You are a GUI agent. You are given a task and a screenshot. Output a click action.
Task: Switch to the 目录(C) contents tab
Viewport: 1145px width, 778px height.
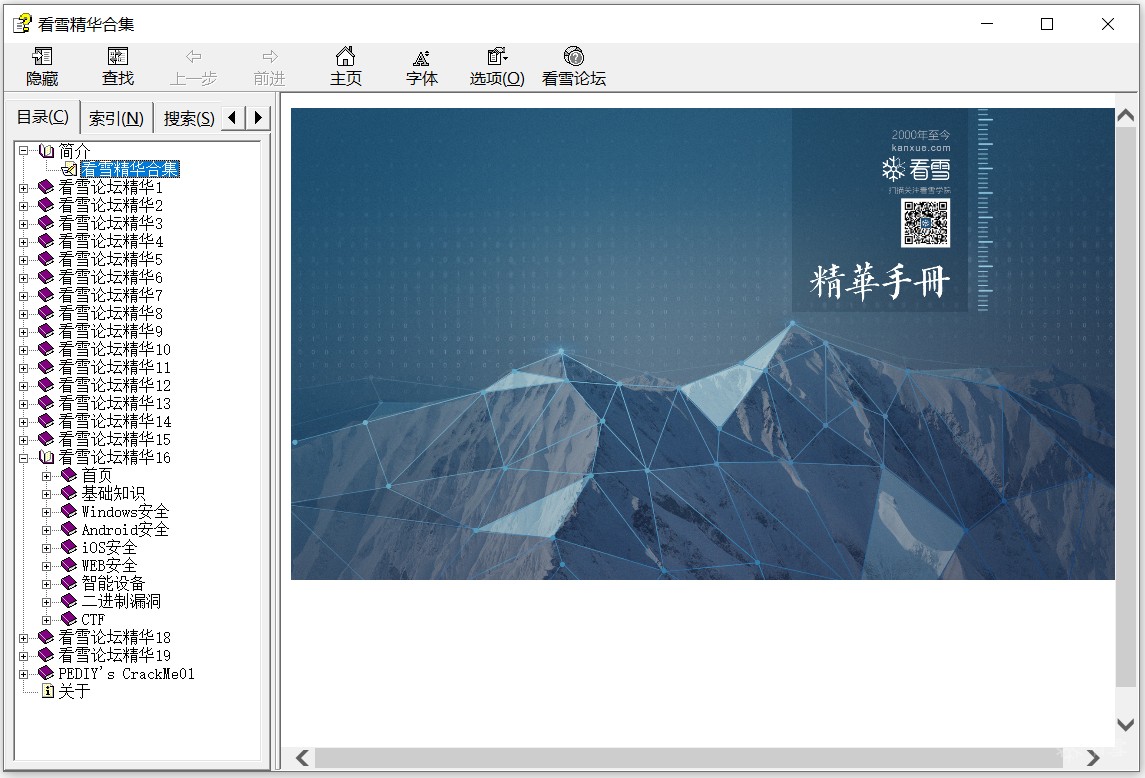pyautogui.click(x=42, y=117)
